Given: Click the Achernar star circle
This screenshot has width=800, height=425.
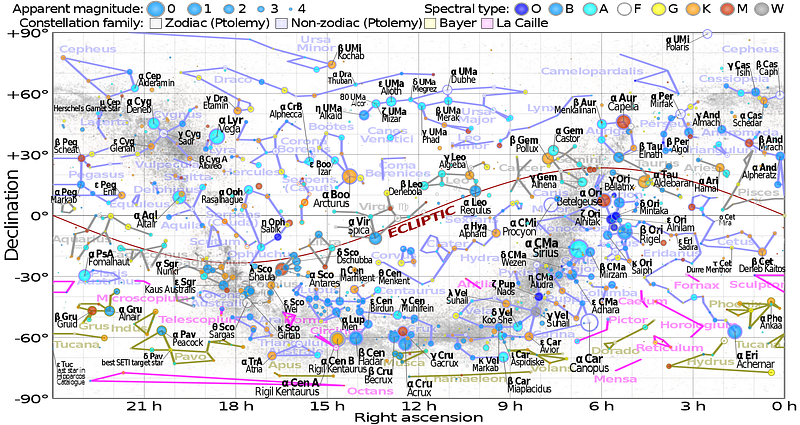Looking at the screenshot, I should 734,332.
